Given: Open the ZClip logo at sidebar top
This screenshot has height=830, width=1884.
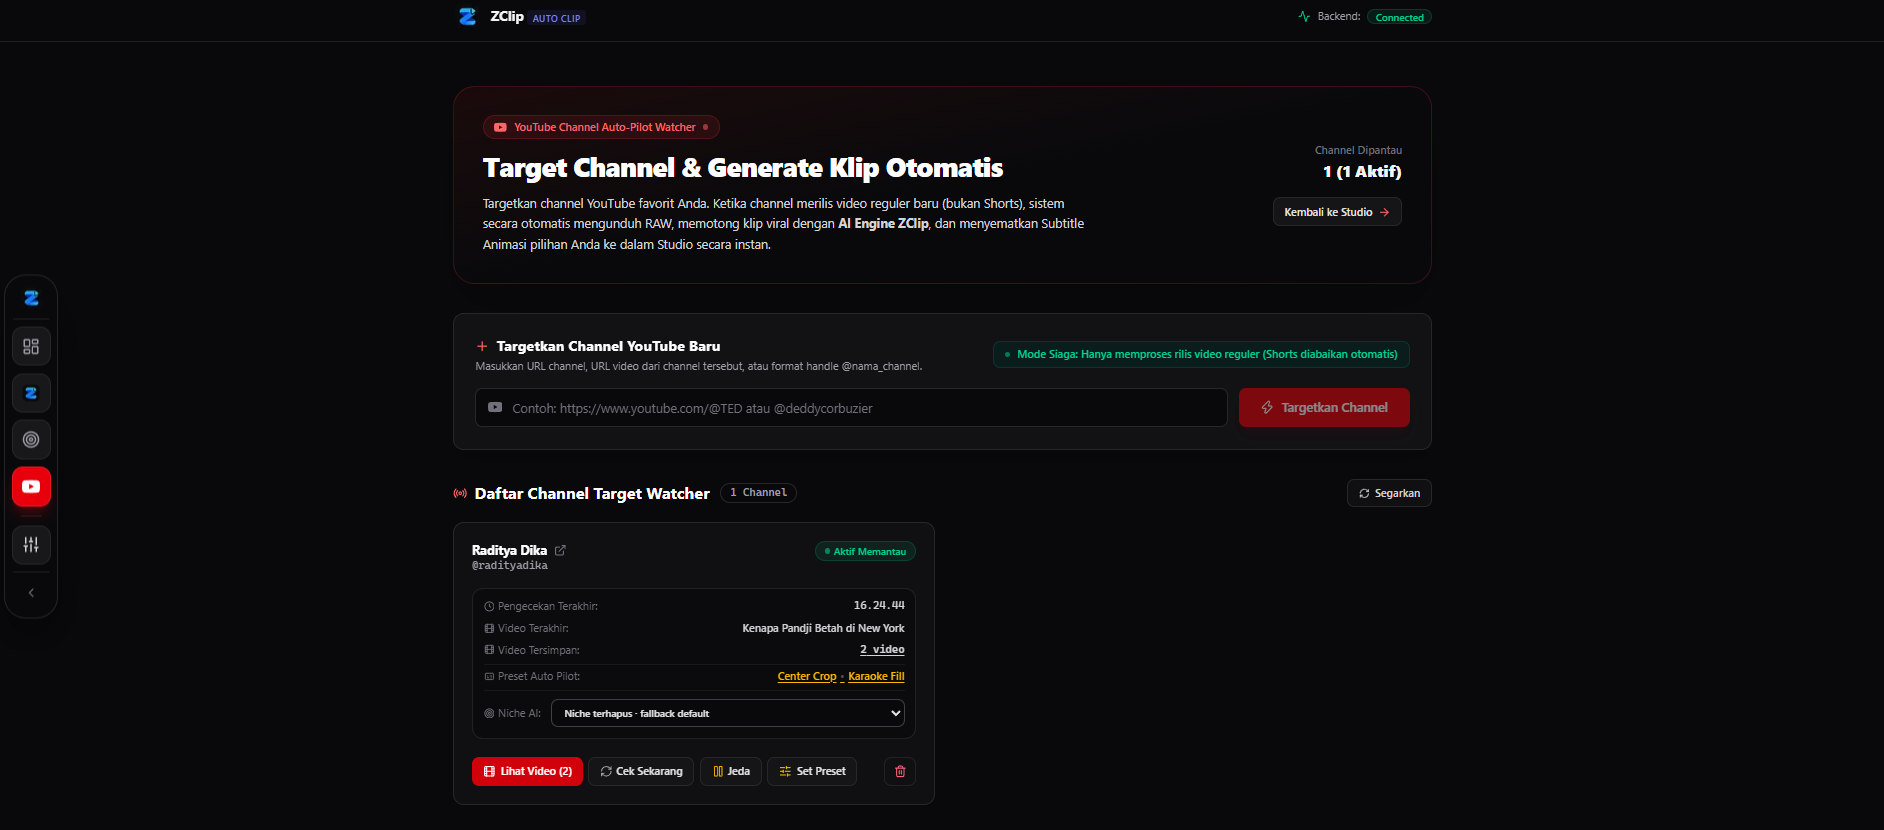Looking at the screenshot, I should [31, 298].
